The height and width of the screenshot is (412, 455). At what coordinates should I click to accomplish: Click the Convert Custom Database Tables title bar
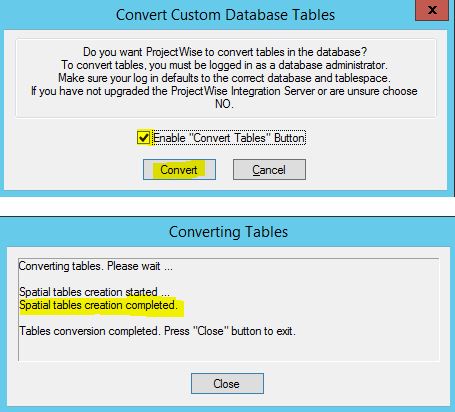[x=225, y=15]
